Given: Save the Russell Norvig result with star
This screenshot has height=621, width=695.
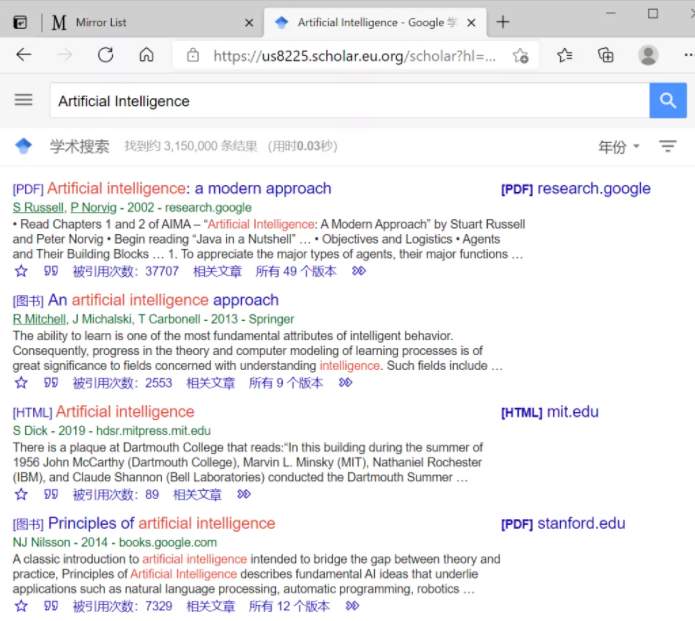Looking at the screenshot, I should pos(21,271).
